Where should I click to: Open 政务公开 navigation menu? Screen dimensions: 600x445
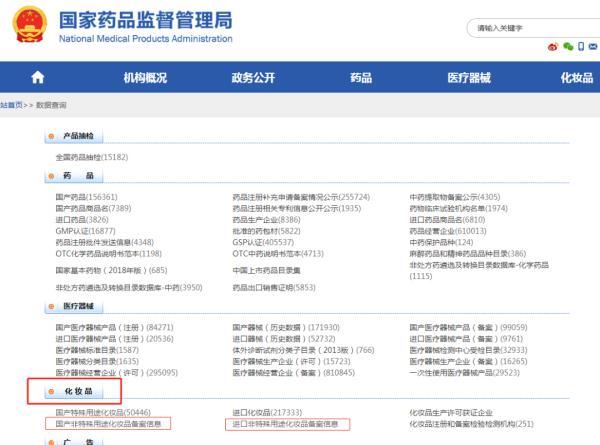pyautogui.click(x=253, y=78)
